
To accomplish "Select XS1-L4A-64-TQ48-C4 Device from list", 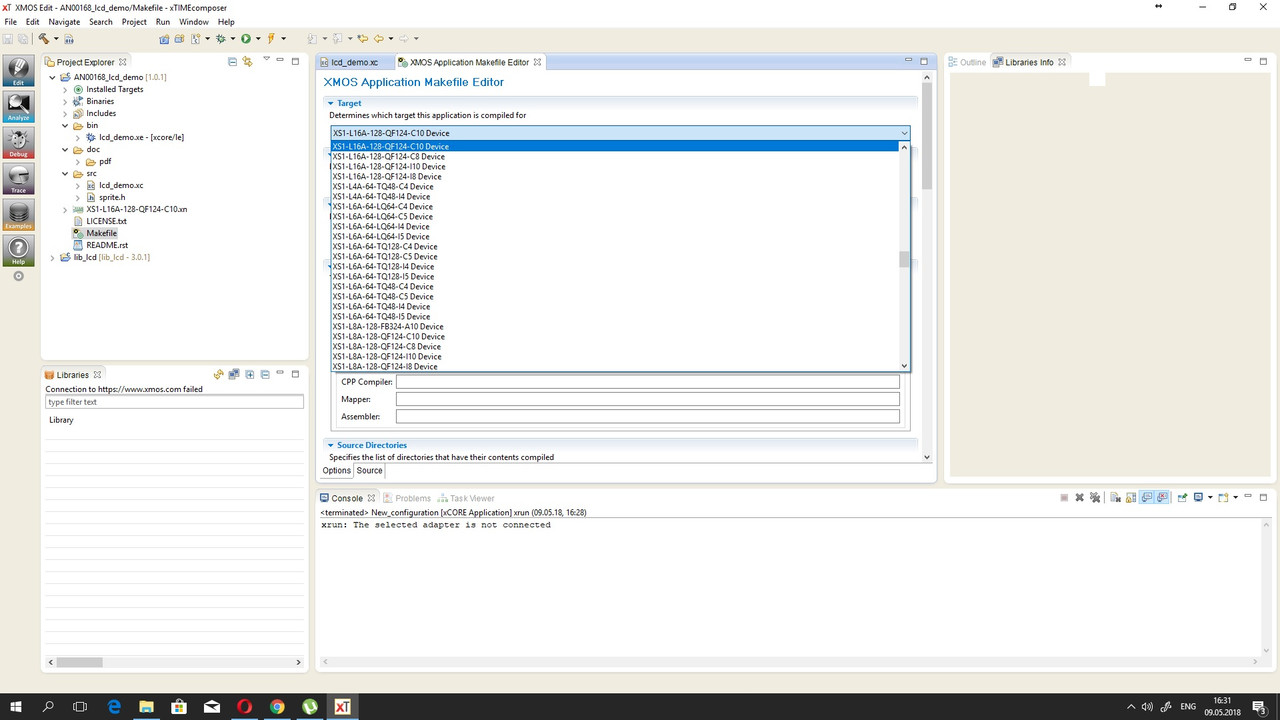I will (x=383, y=186).
